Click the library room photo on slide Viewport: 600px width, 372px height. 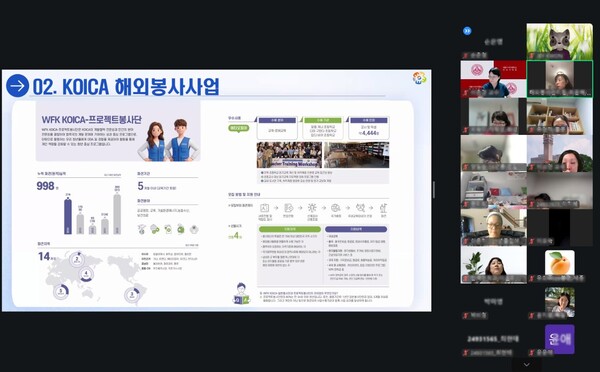click(x=357, y=155)
